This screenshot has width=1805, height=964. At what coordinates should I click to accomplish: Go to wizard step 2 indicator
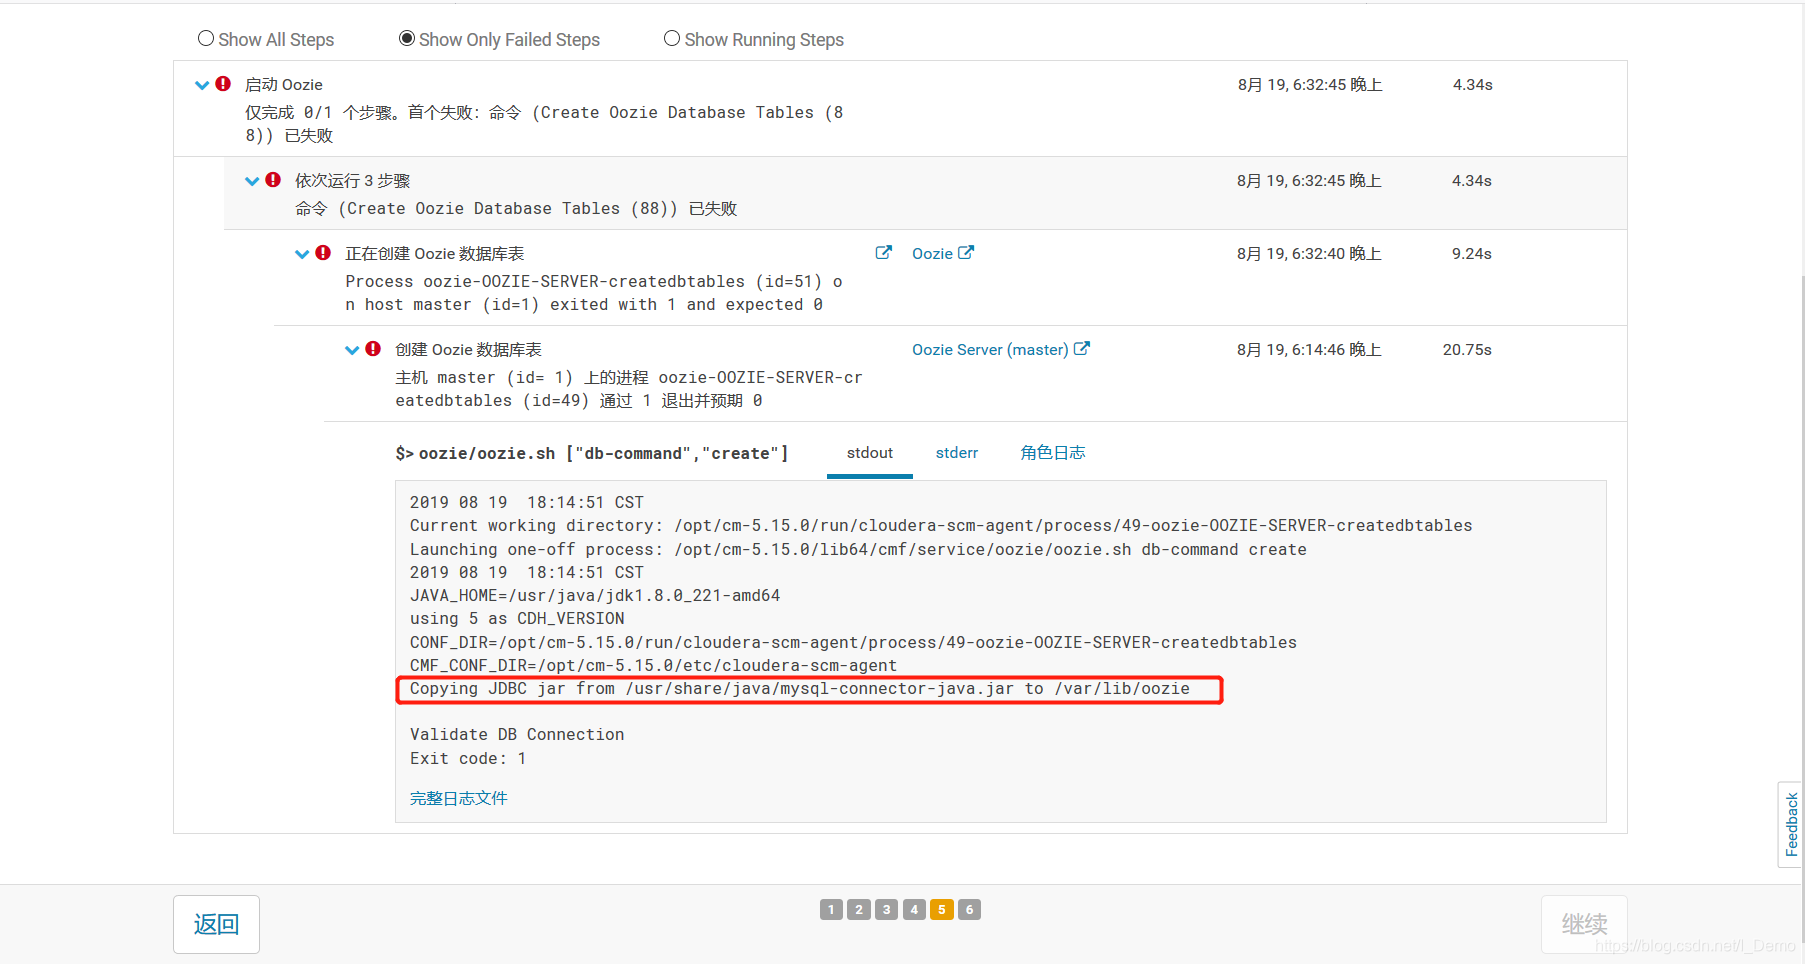coord(859,909)
